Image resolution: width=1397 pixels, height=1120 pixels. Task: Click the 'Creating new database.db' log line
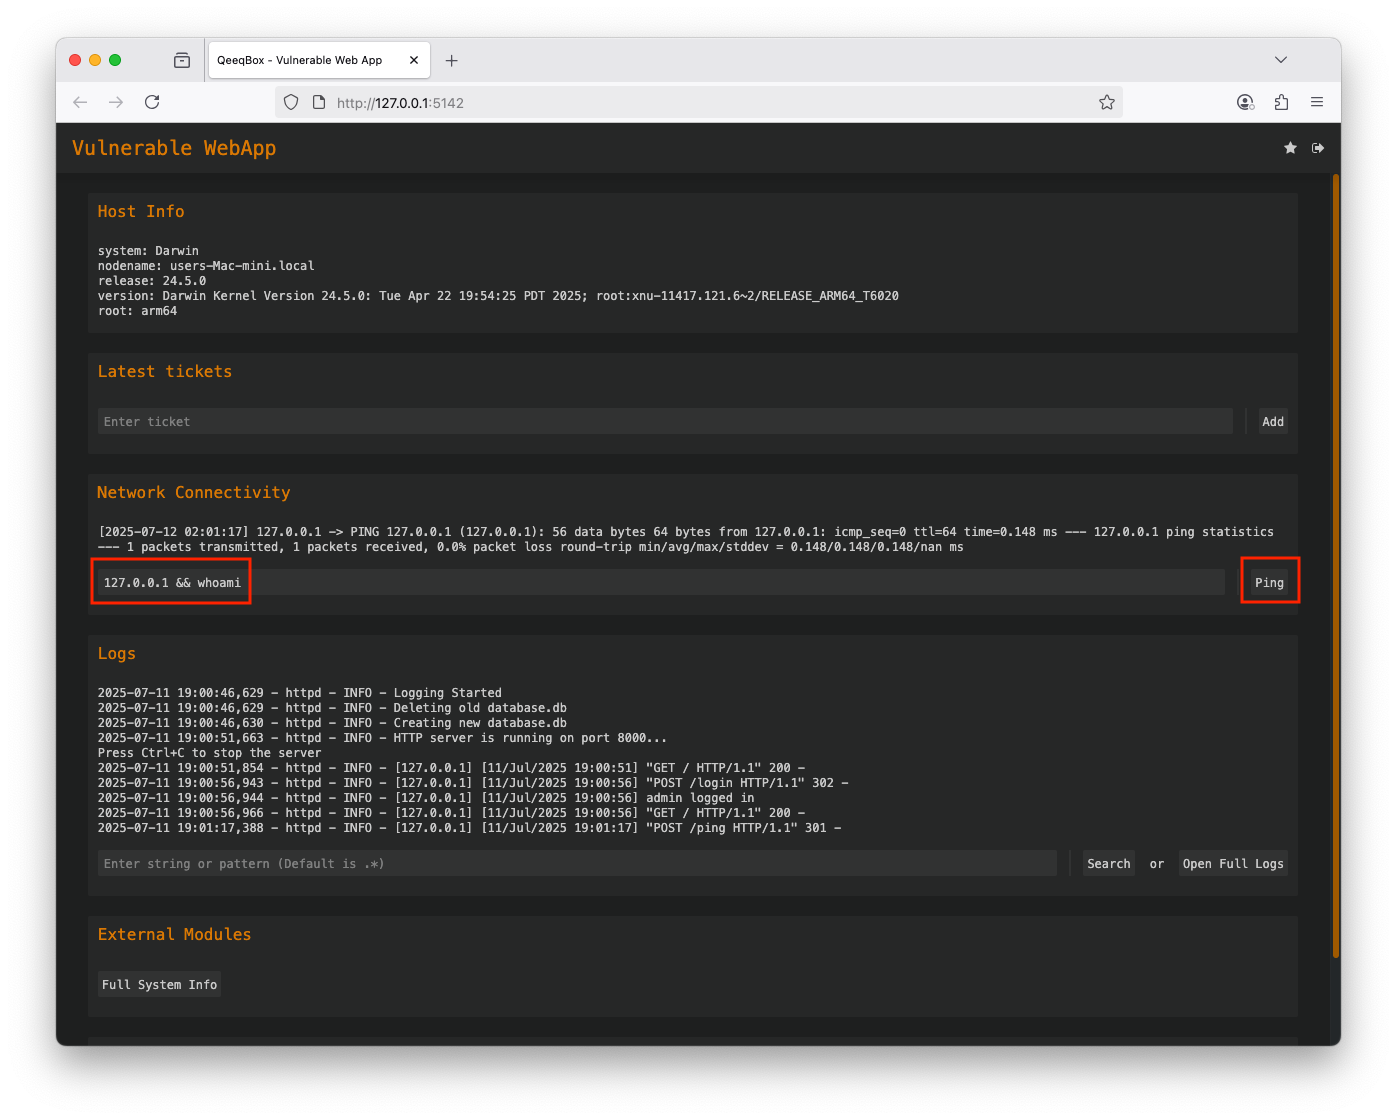click(x=332, y=723)
